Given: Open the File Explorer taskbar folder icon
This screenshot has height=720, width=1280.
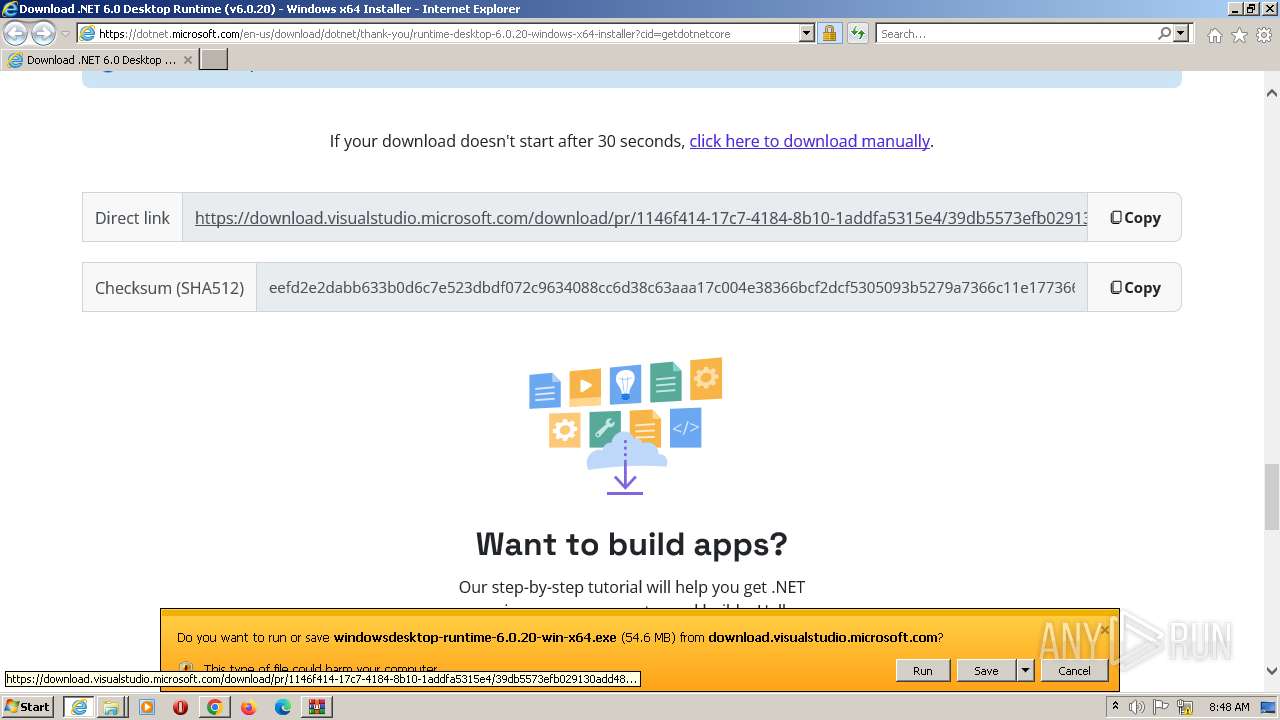Looking at the screenshot, I should point(111,707).
